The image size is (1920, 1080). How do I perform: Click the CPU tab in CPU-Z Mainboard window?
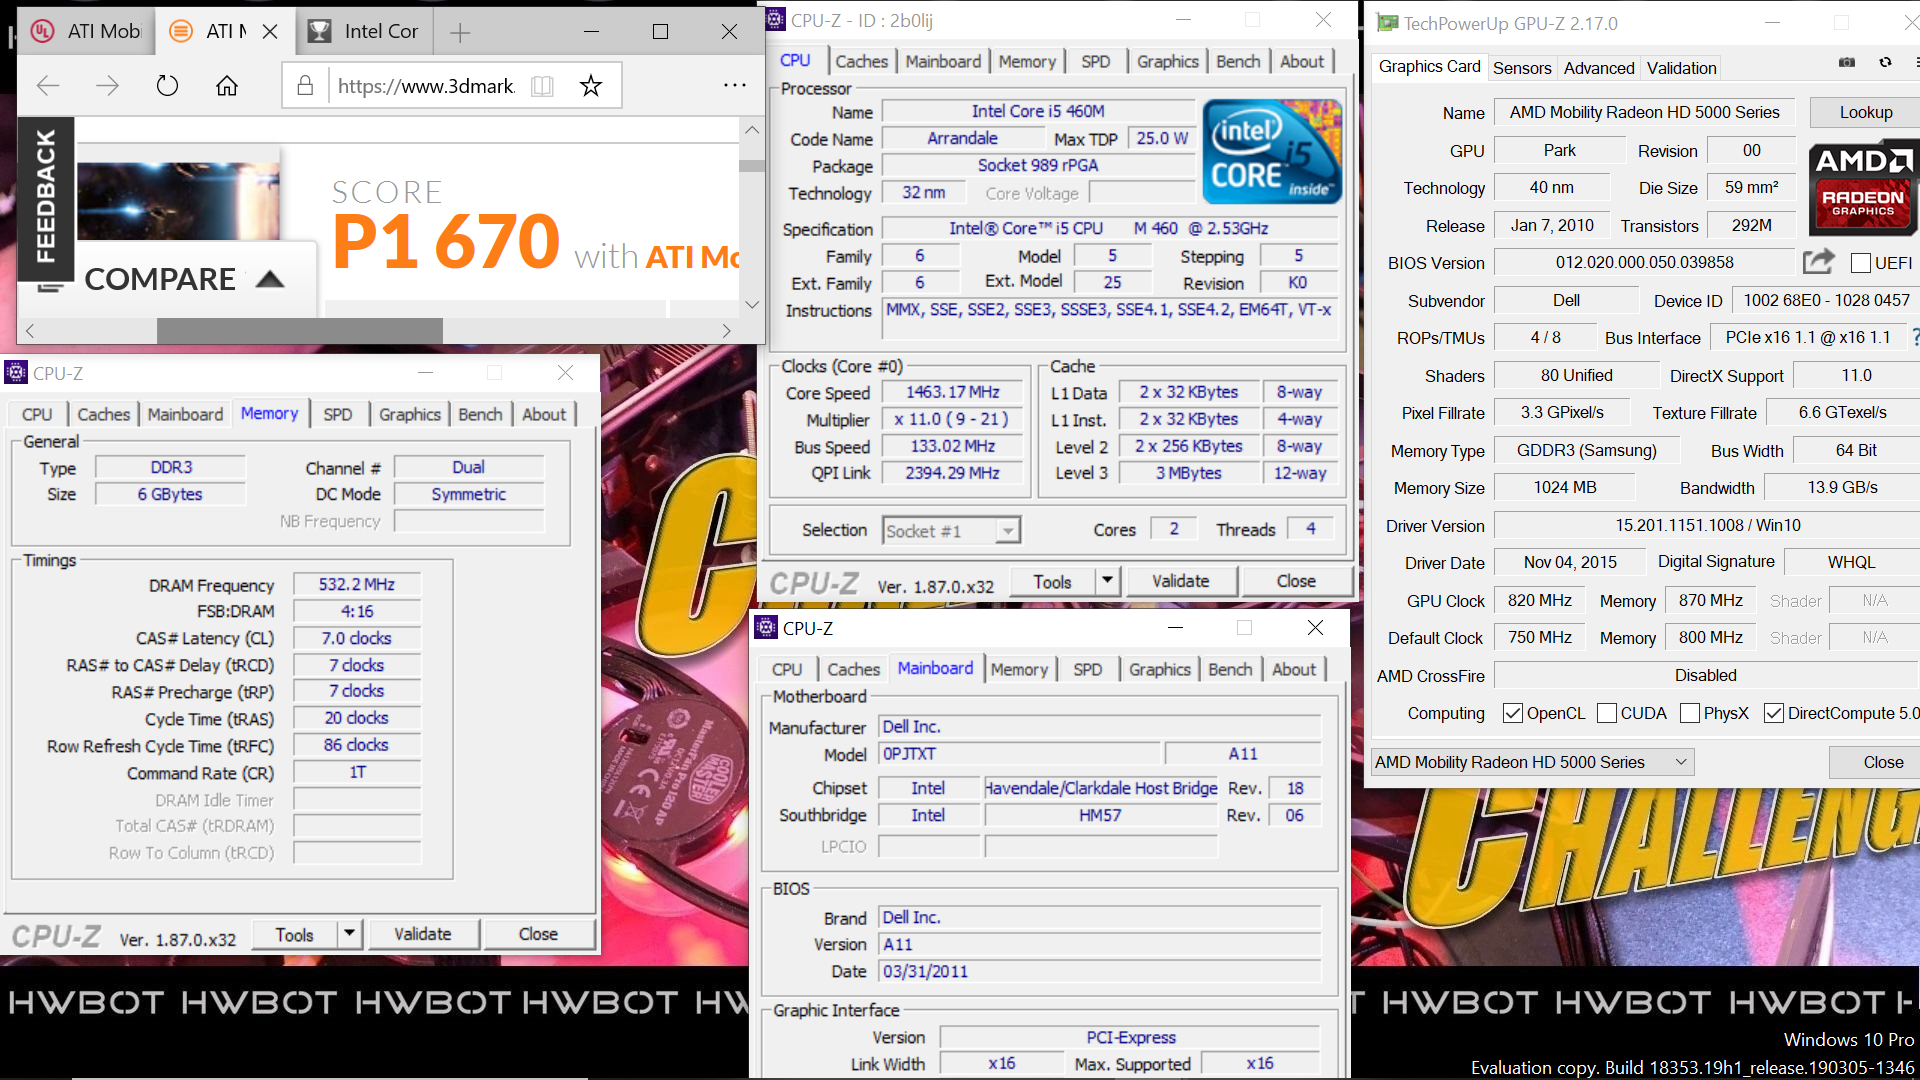point(787,669)
